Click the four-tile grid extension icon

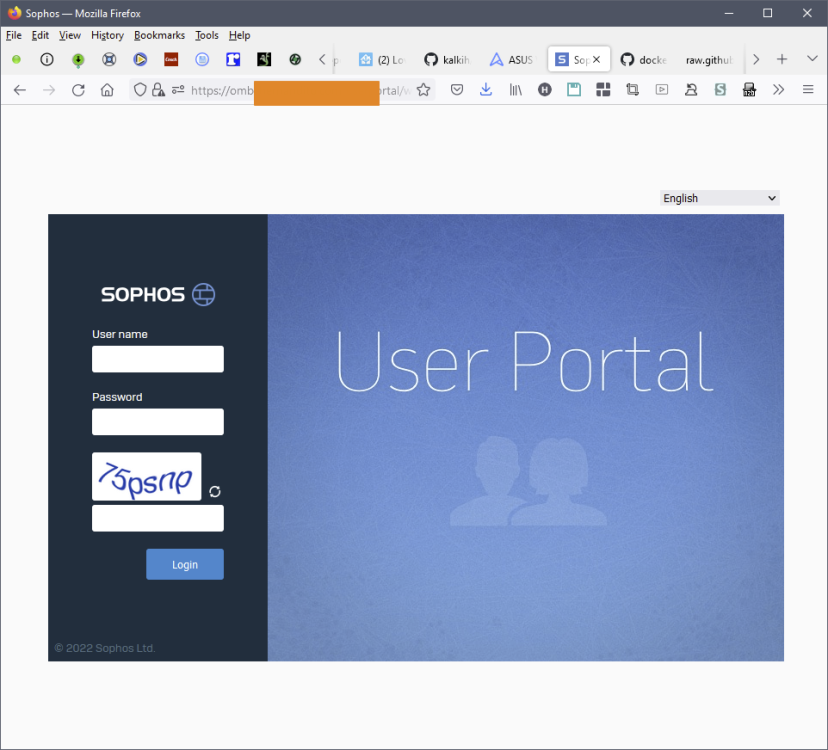tap(603, 90)
